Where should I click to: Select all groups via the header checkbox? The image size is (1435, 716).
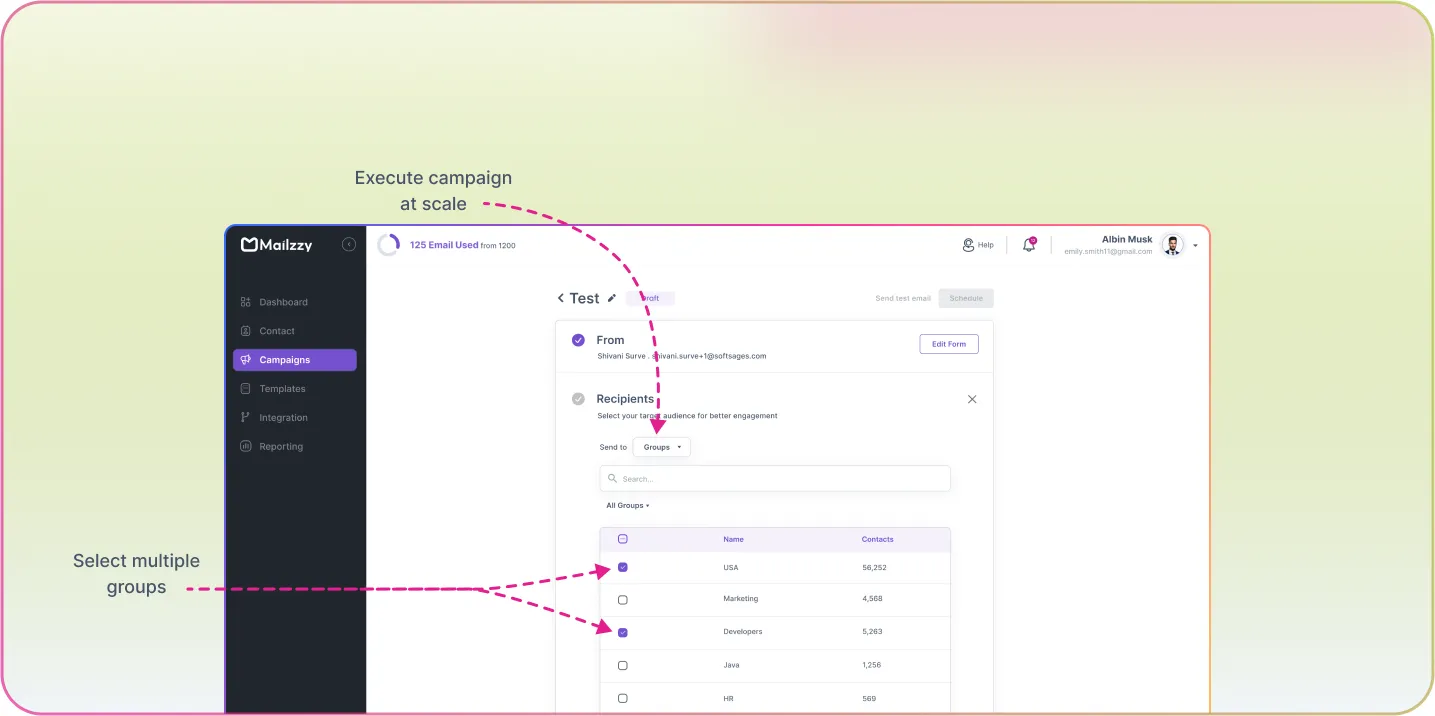[622, 538]
